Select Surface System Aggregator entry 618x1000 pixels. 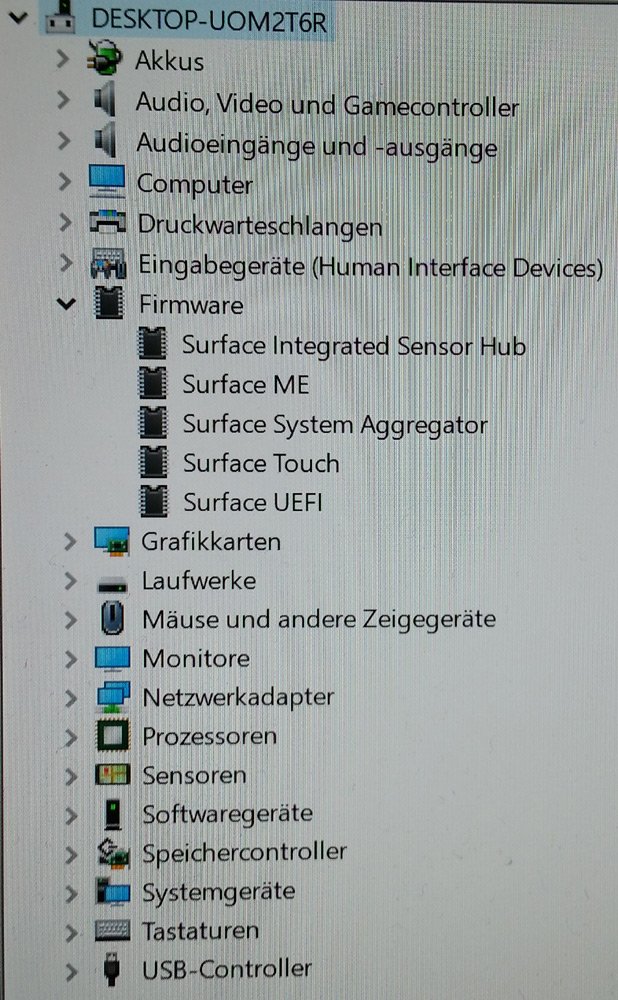(334, 424)
